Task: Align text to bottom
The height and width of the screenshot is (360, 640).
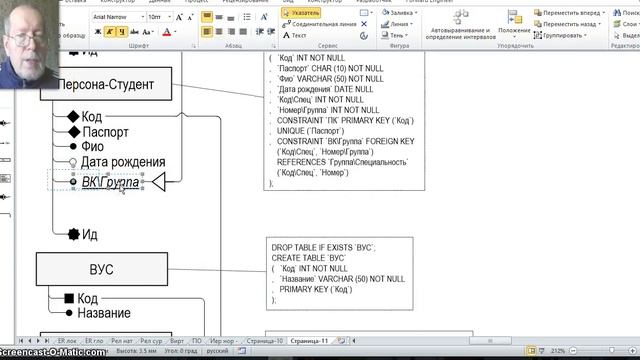Action: point(231,17)
